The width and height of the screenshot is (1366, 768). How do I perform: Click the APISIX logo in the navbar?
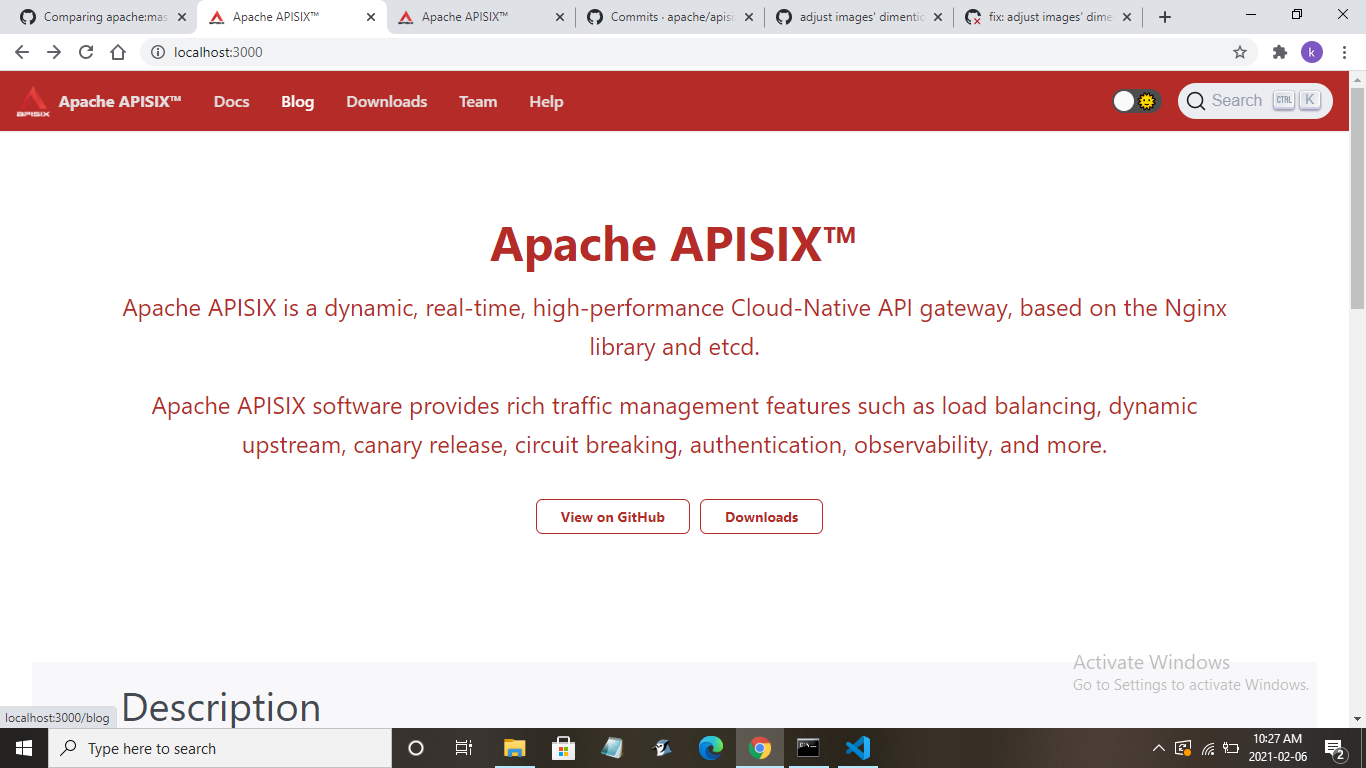[x=33, y=101]
